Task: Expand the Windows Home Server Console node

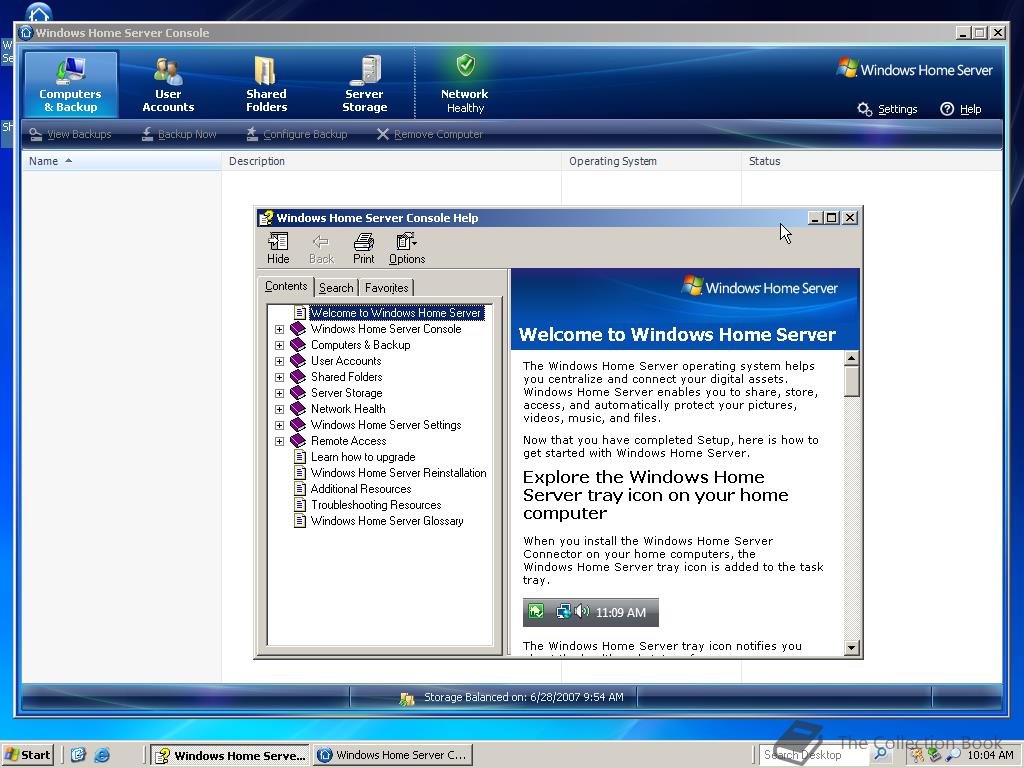Action: pyautogui.click(x=280, y=329)
